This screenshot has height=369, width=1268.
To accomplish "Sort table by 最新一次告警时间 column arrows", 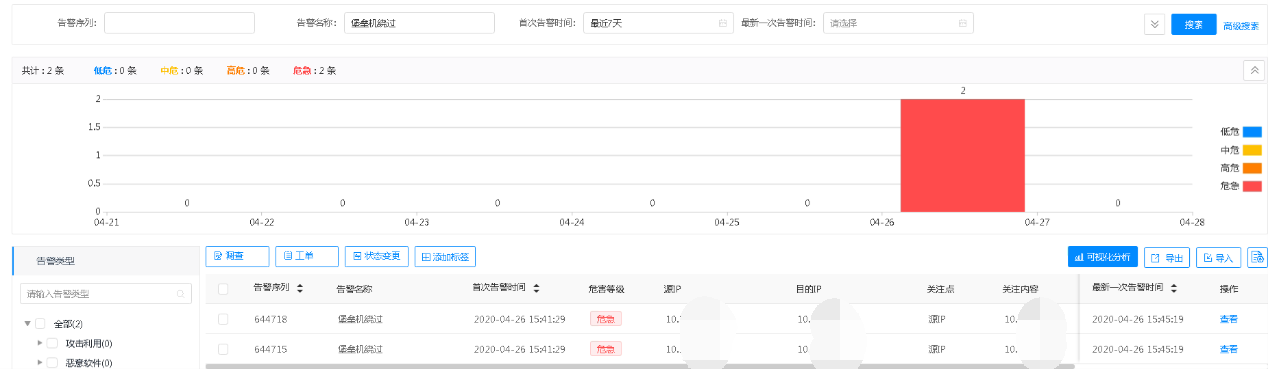I will (x=1173, y=288).
